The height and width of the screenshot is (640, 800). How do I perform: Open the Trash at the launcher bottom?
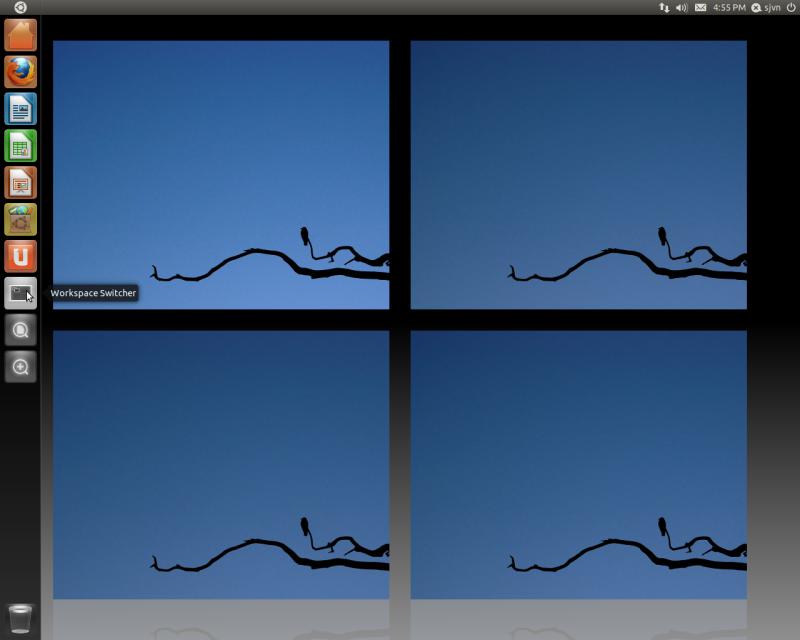click(x=18, y=616)
